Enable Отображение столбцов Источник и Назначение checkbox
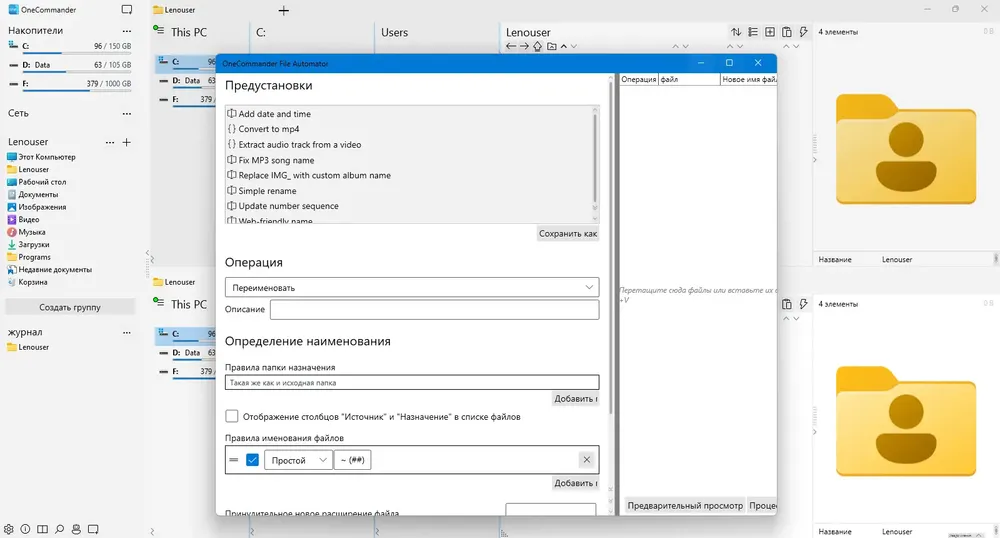This screenshot has width=1000, height=538. 232,416
